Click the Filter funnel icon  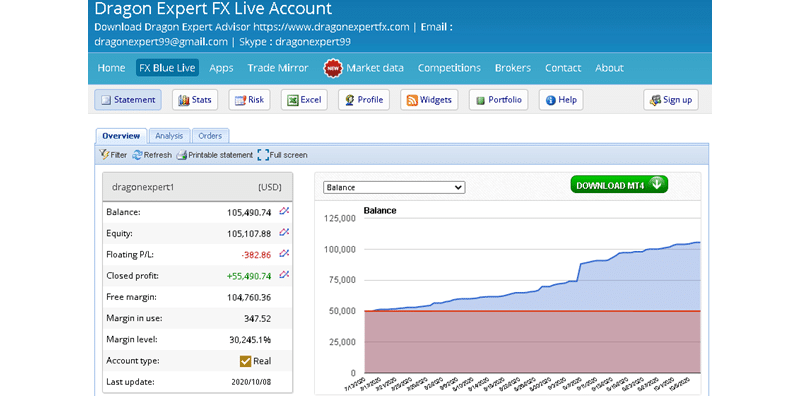(104, 155)
